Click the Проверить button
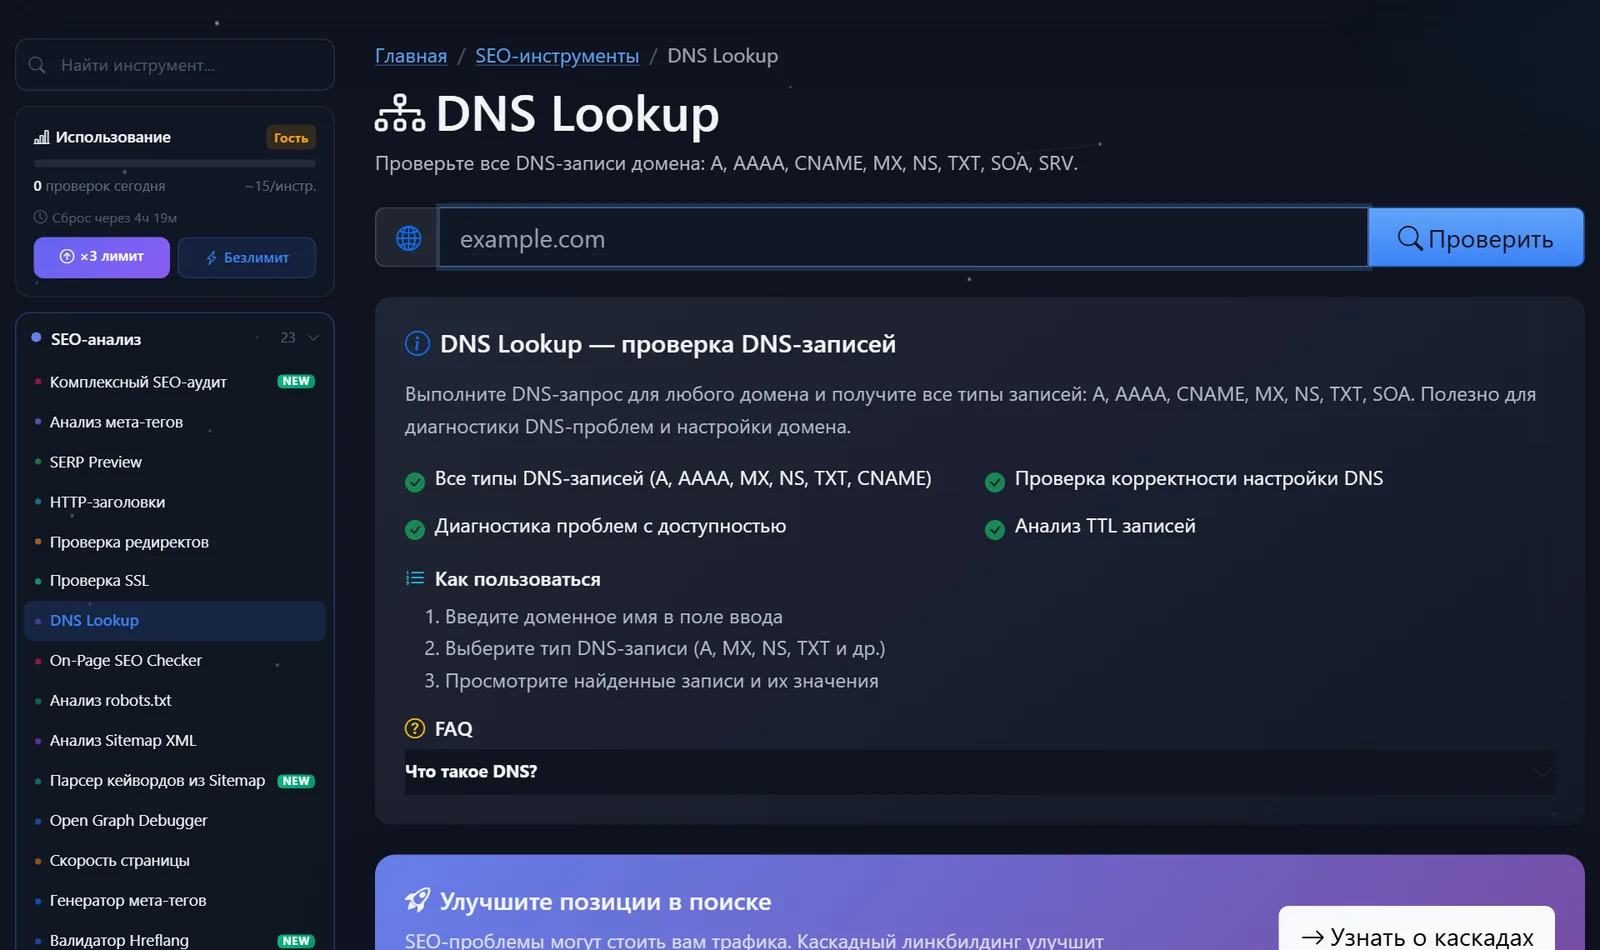The width and height of the screenshot is (1600, 950). (1476, 238)
